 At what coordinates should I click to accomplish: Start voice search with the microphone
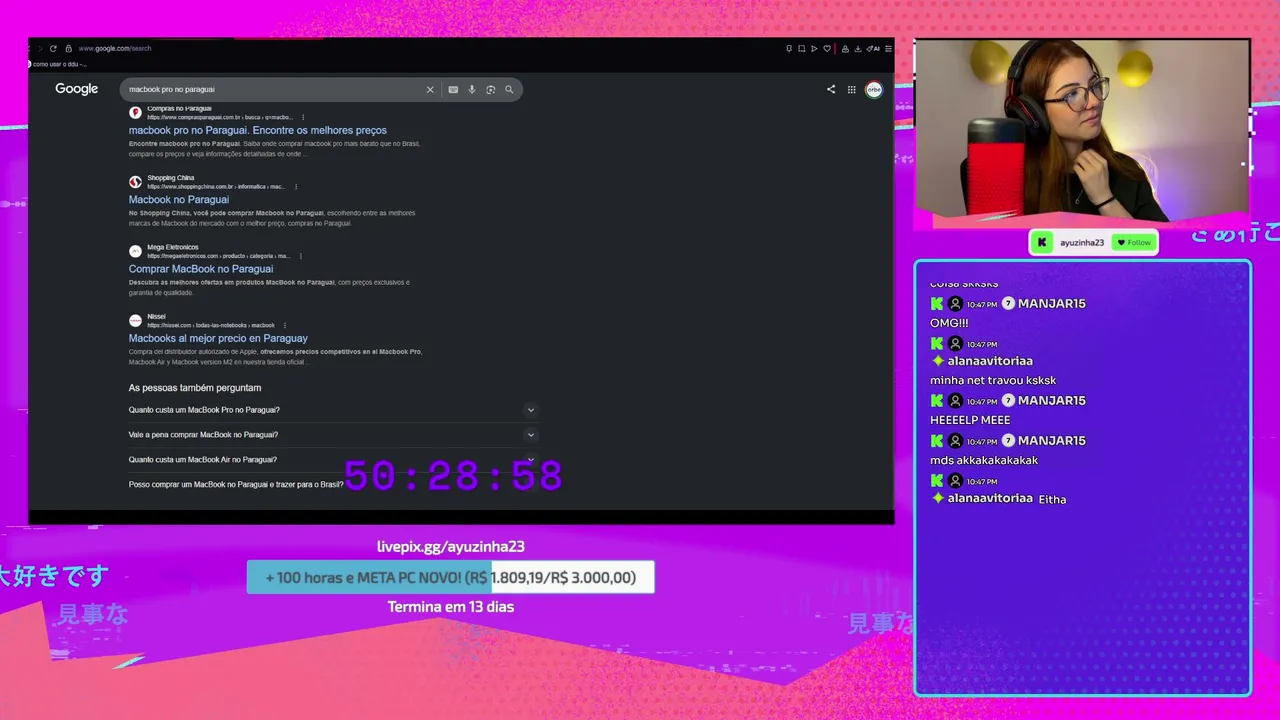tap(472, 89)
